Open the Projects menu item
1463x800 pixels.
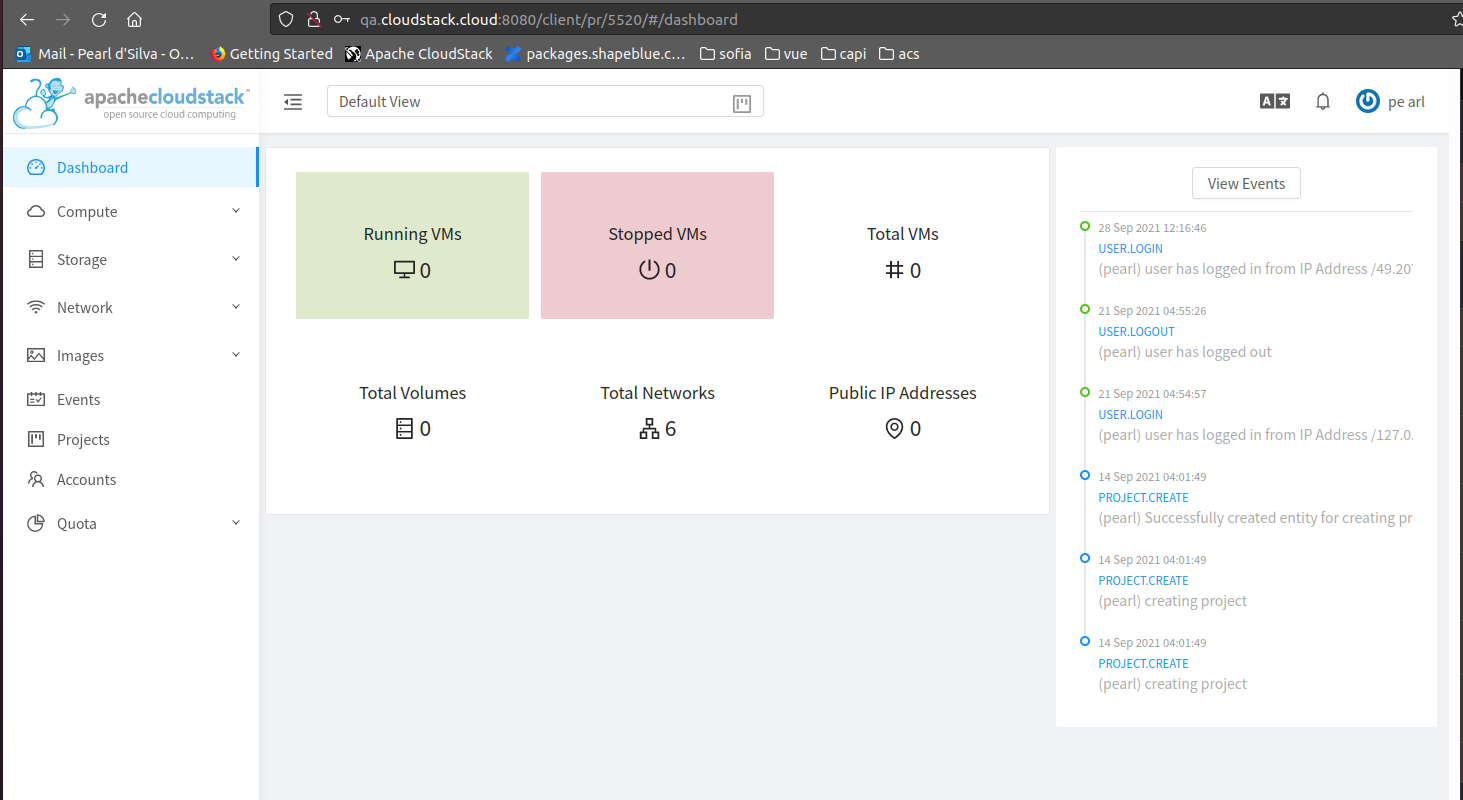[129, 439]
